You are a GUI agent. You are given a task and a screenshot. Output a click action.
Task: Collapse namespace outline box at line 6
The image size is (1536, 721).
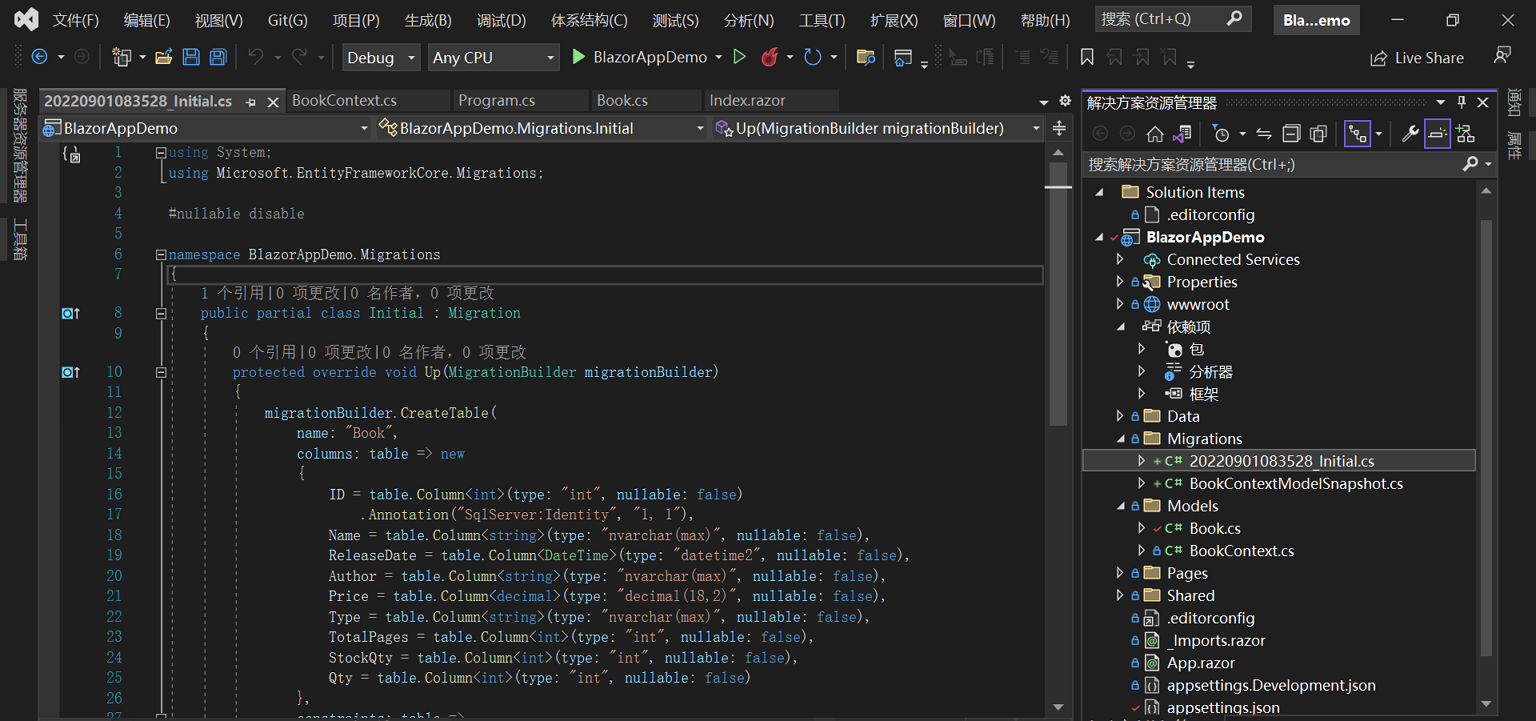click(161, 255)
